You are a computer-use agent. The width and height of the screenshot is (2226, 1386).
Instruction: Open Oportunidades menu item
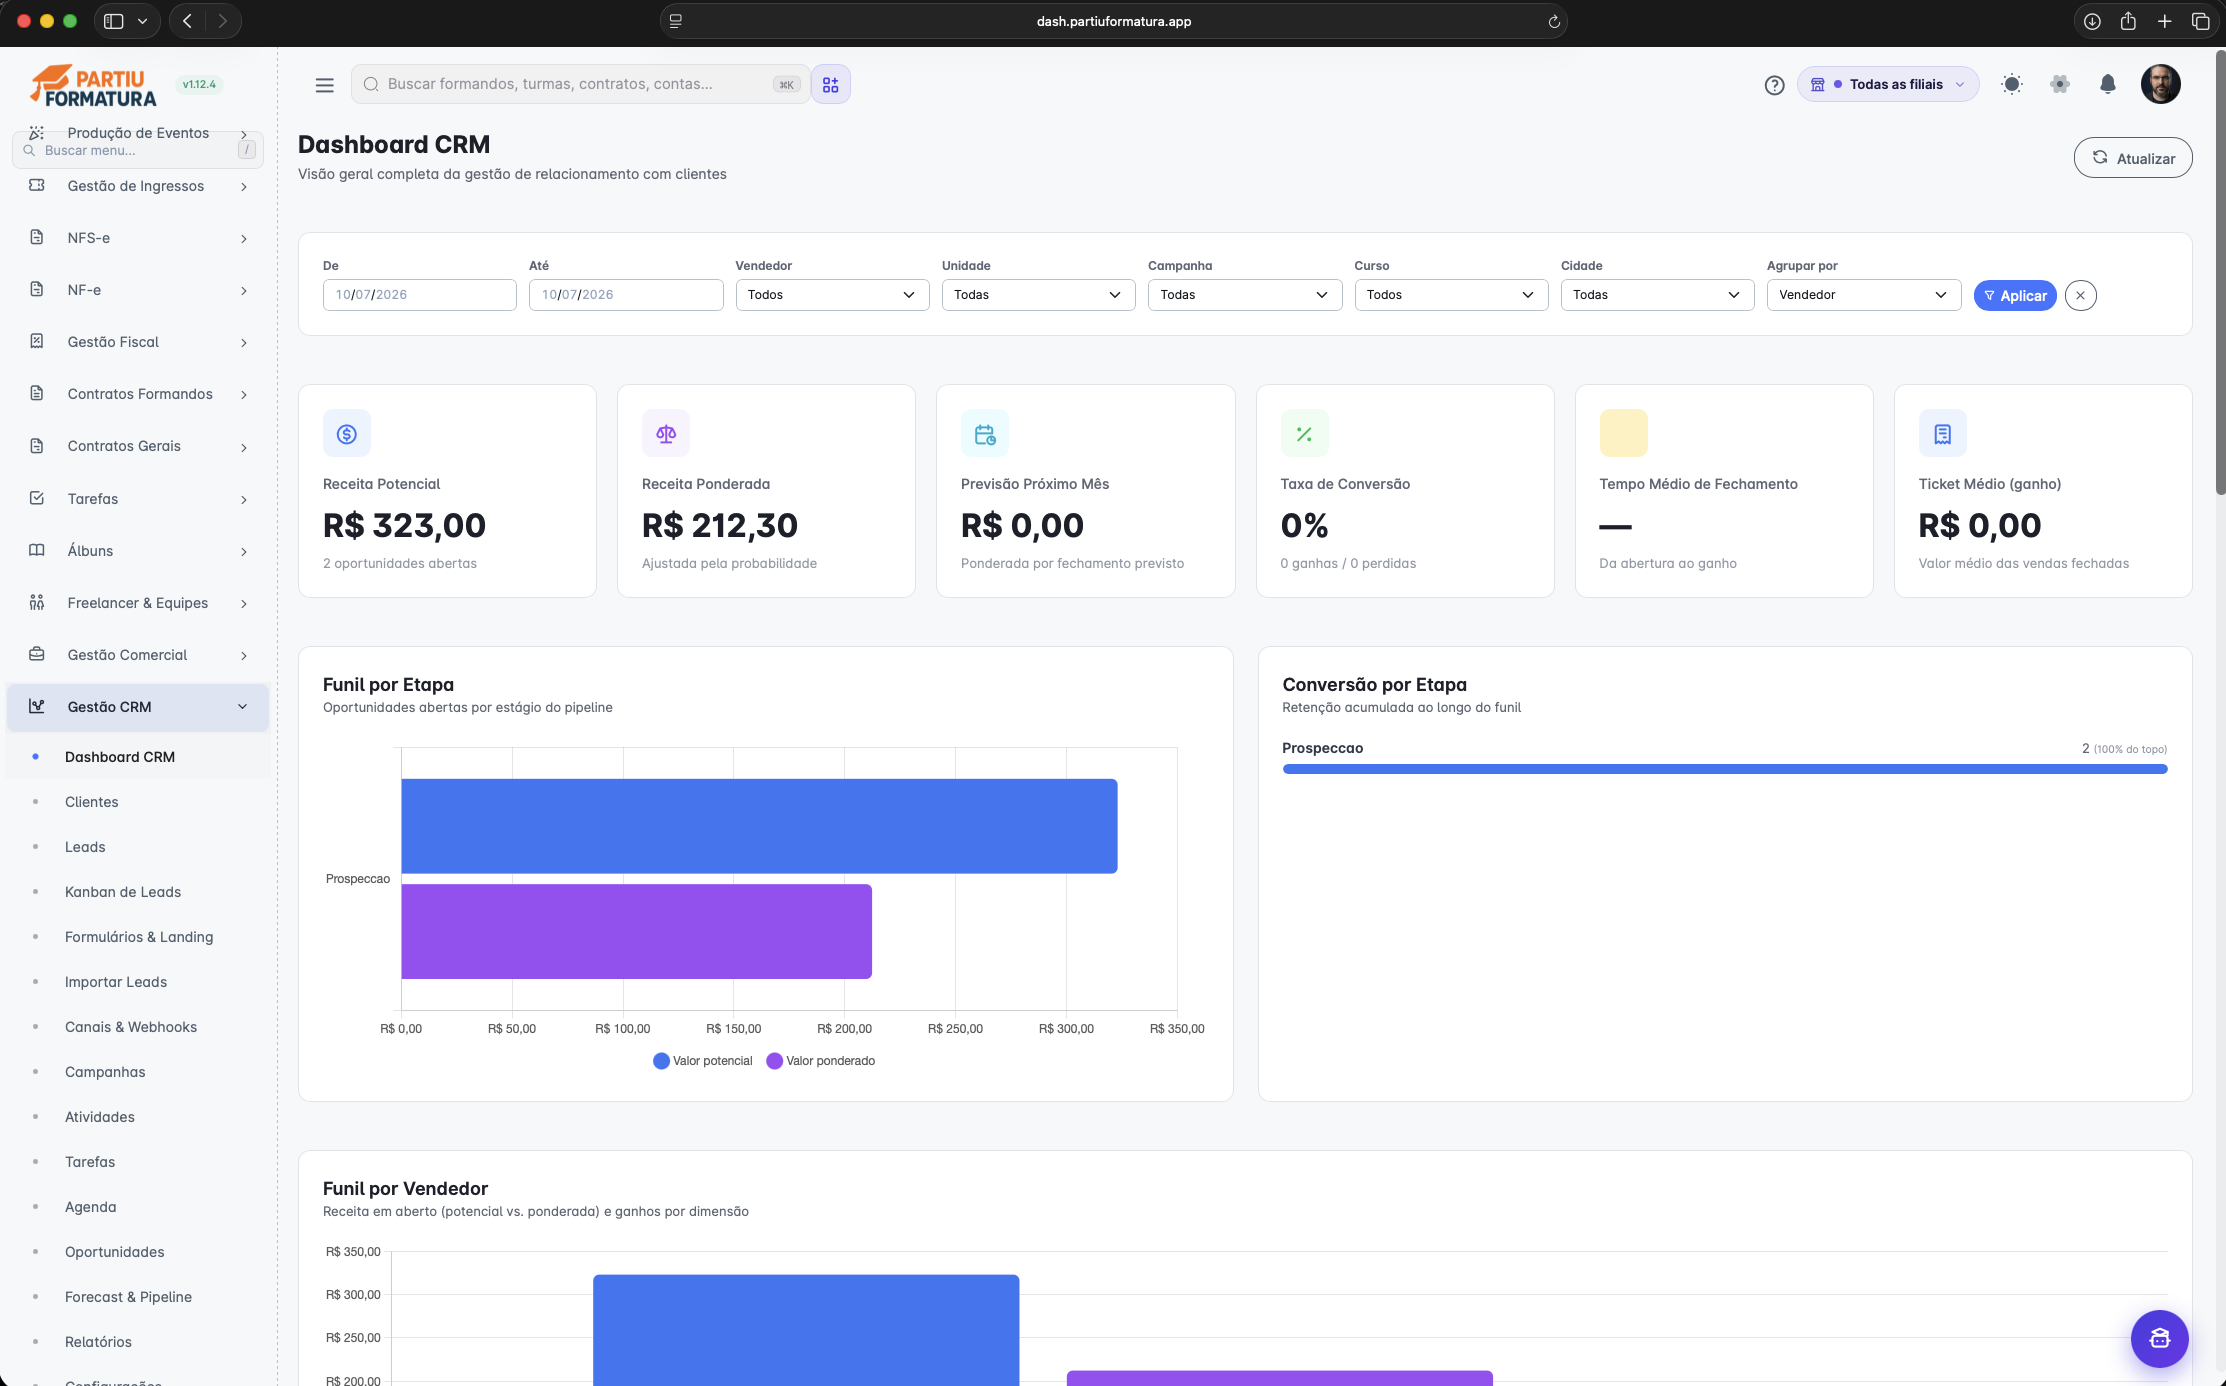[115, 1252]
